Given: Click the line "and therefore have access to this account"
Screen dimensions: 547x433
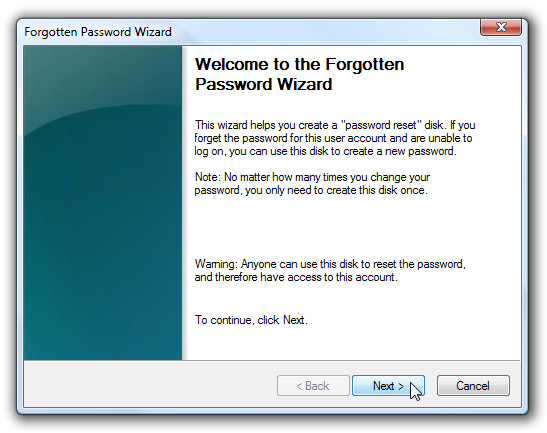Looking at the screenshot, I should click(x=296, y=277).
